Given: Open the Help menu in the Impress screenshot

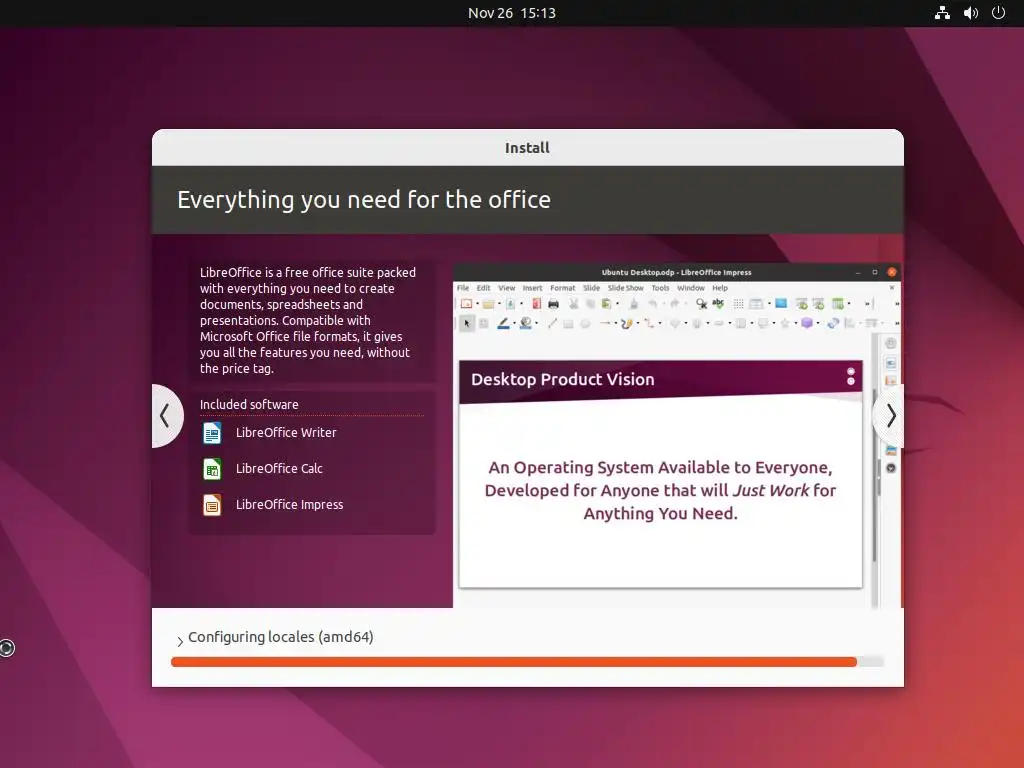Looking at the screenshot, I should [720, 288].
